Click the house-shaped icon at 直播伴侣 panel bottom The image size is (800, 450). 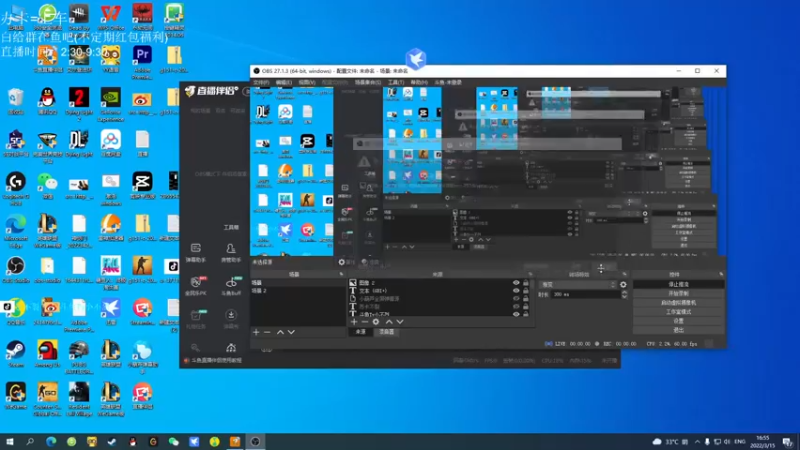(x=231, y=348)
